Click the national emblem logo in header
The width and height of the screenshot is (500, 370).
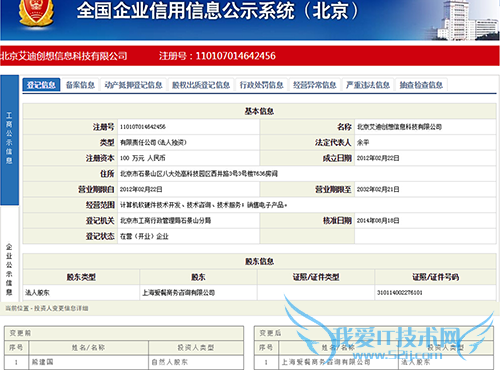(x=36, y=12)
